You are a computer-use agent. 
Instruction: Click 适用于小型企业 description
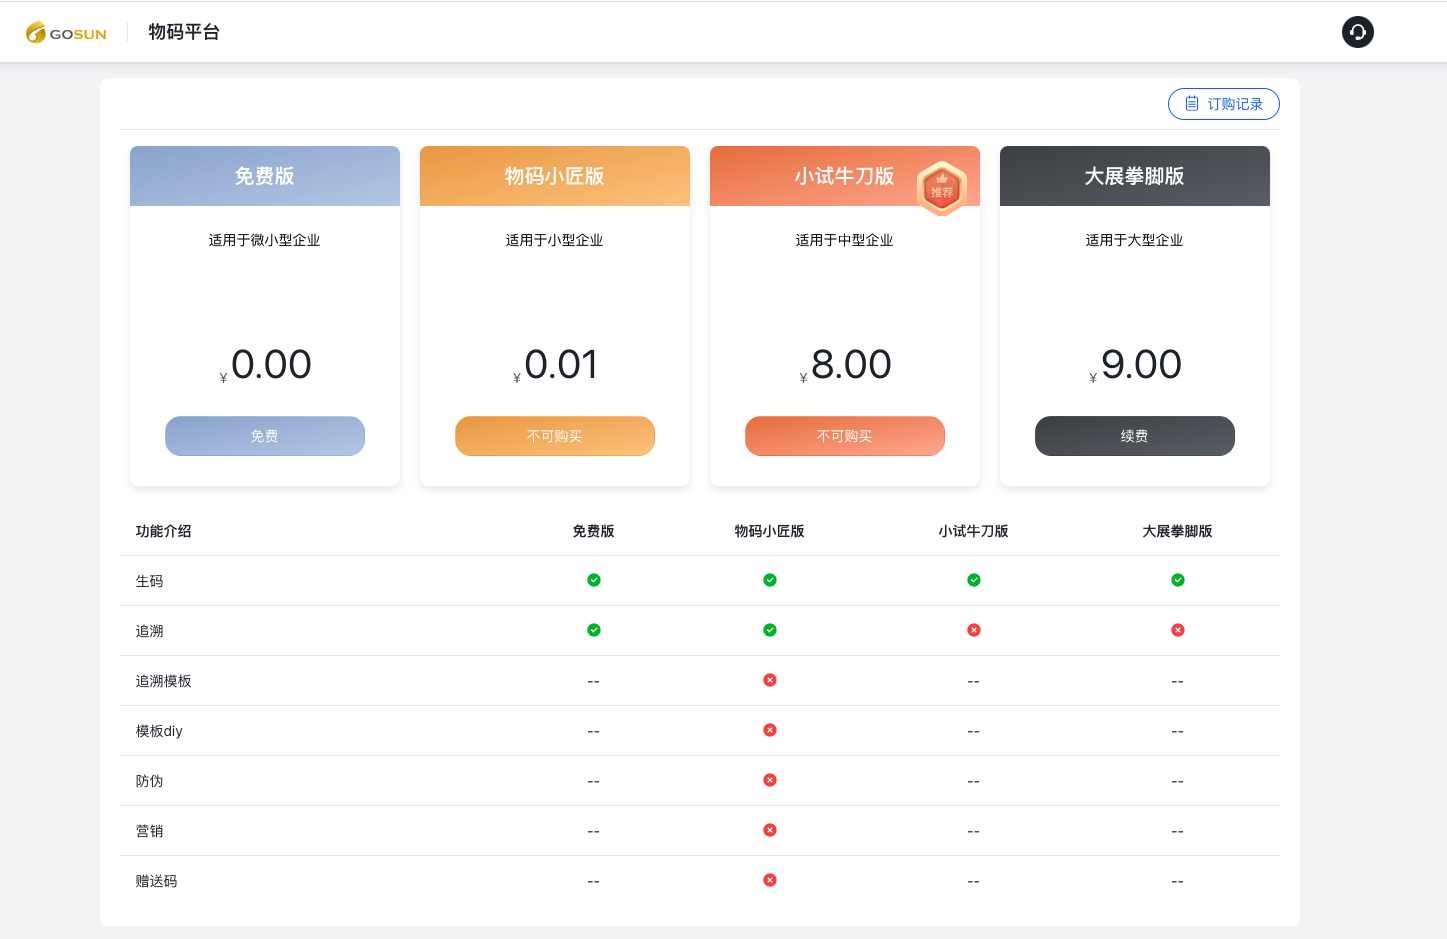point(555,240)
